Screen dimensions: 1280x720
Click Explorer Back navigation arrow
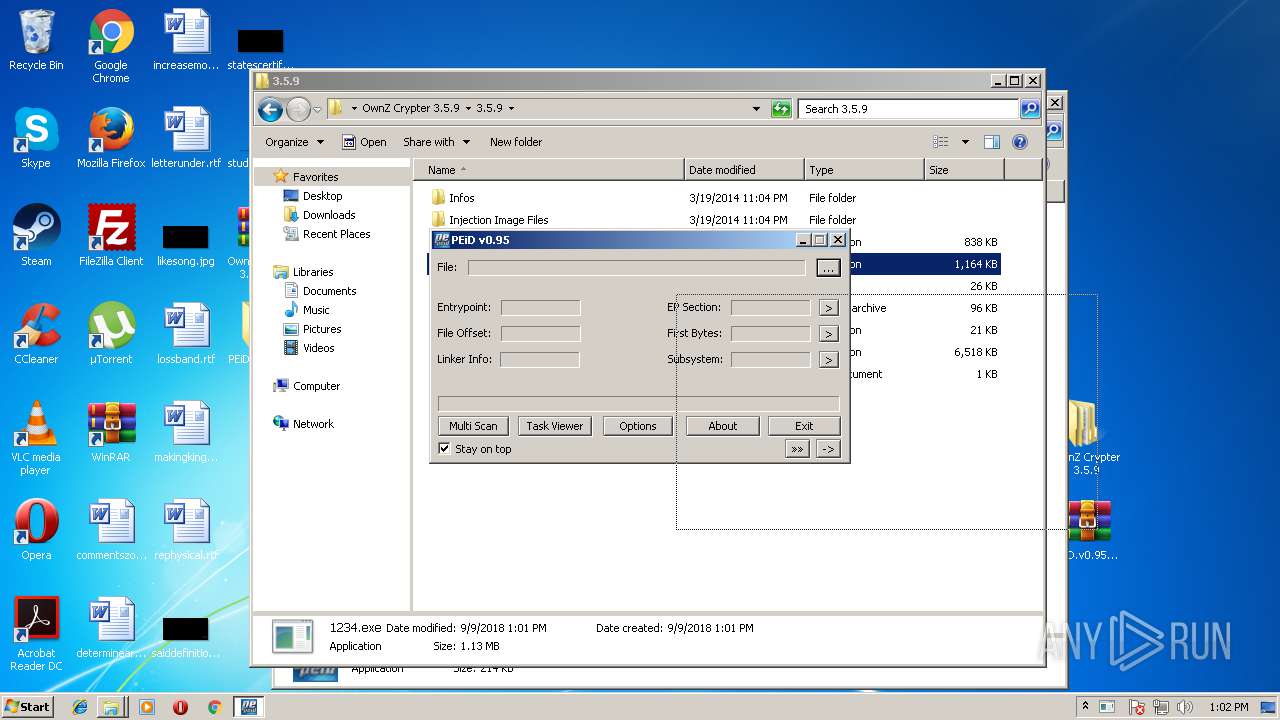tap(270, 109)
